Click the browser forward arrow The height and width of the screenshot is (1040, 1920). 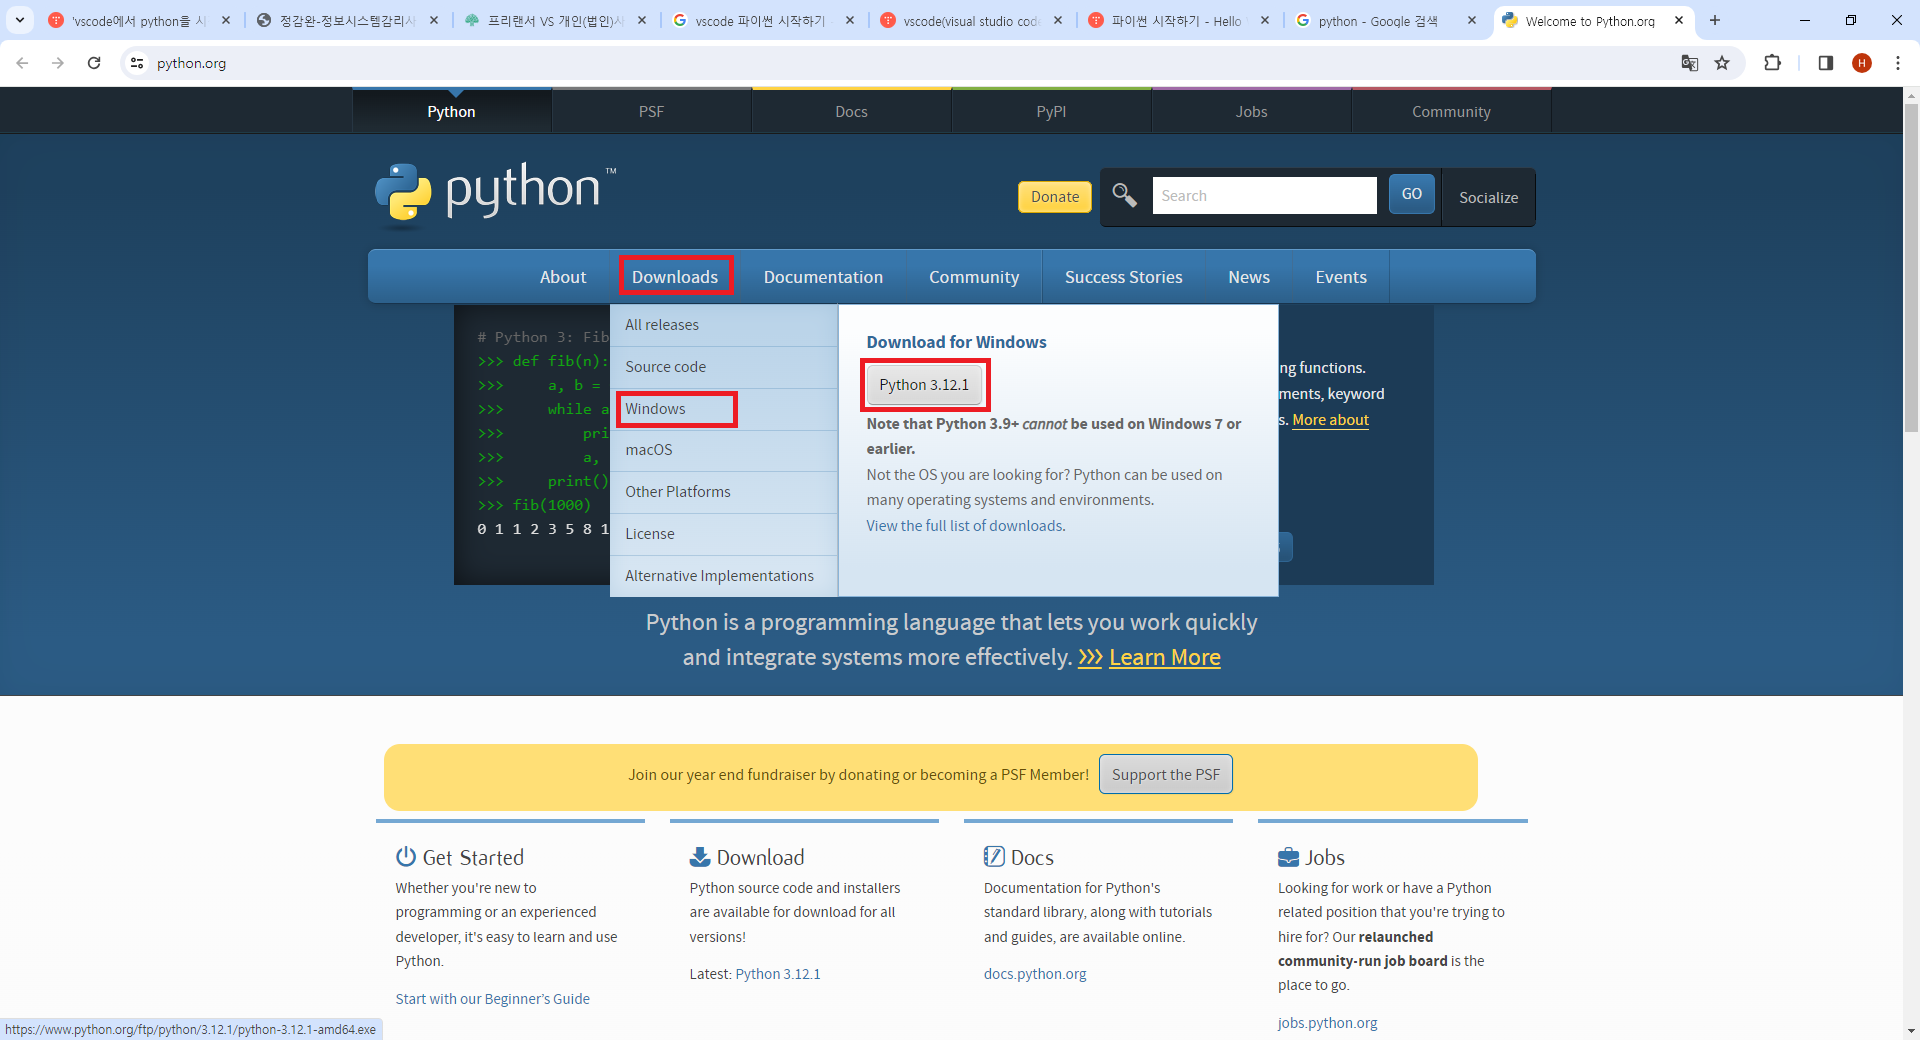coord(58,63)
